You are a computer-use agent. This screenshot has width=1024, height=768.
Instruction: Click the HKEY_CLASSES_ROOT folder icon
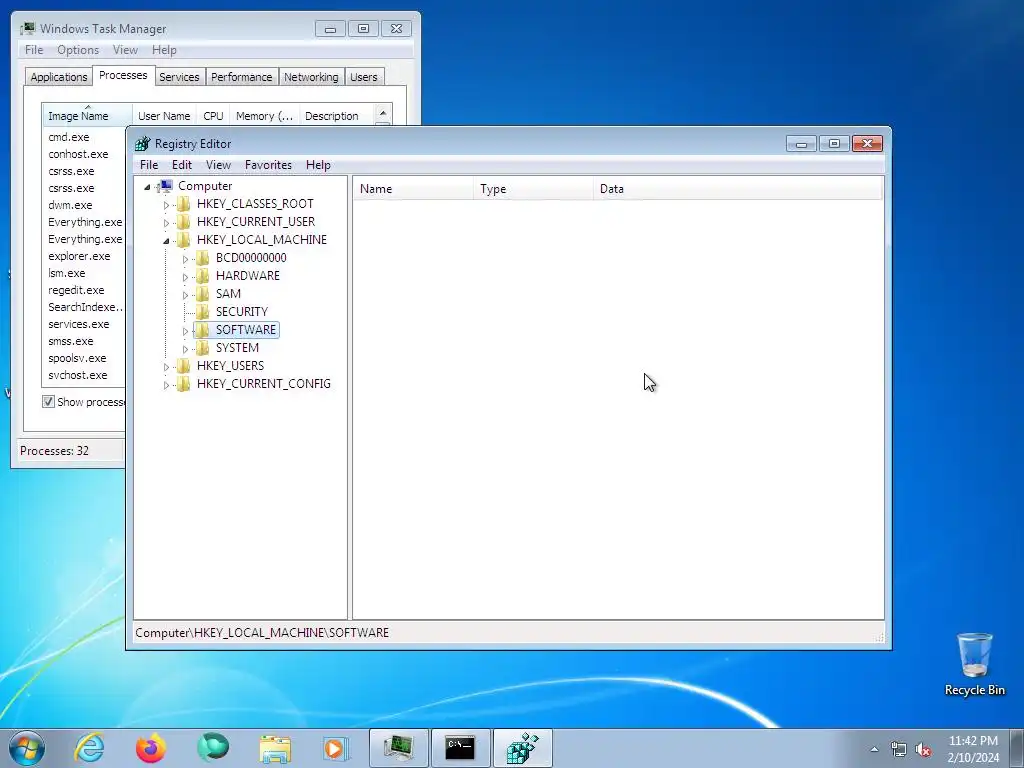(x=184, y=204)
